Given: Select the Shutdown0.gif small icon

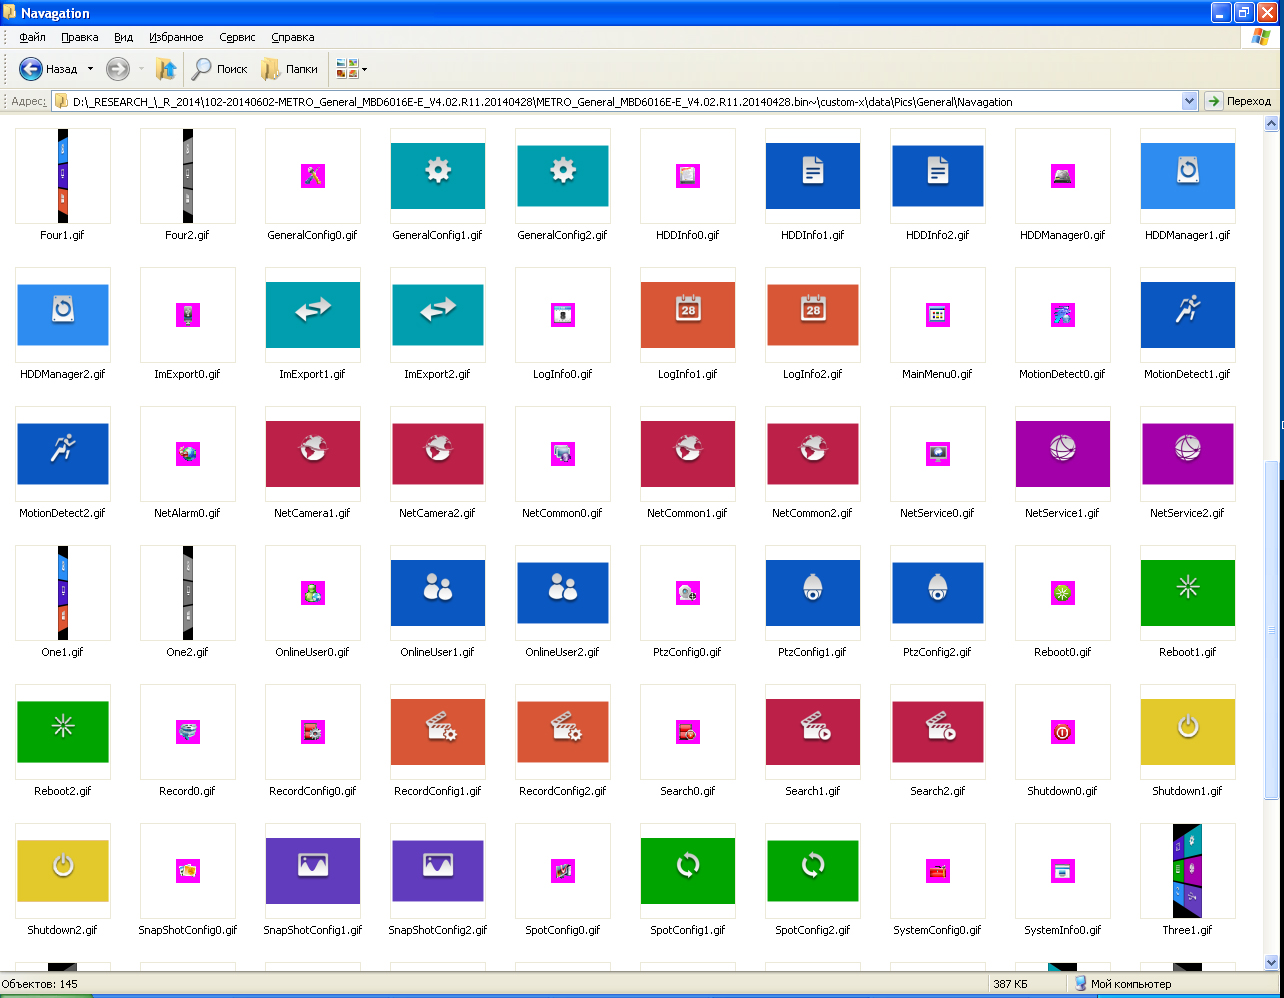Looking at the screenshot, I should coord(1062,732).
